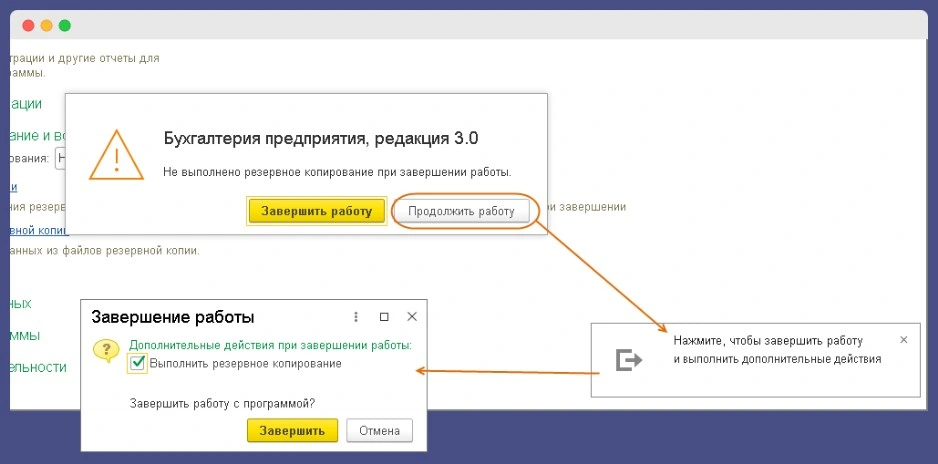Screen dimensions: 938x464
Task: Click the input field left of the warning dialog
Action: coord(61,158)
